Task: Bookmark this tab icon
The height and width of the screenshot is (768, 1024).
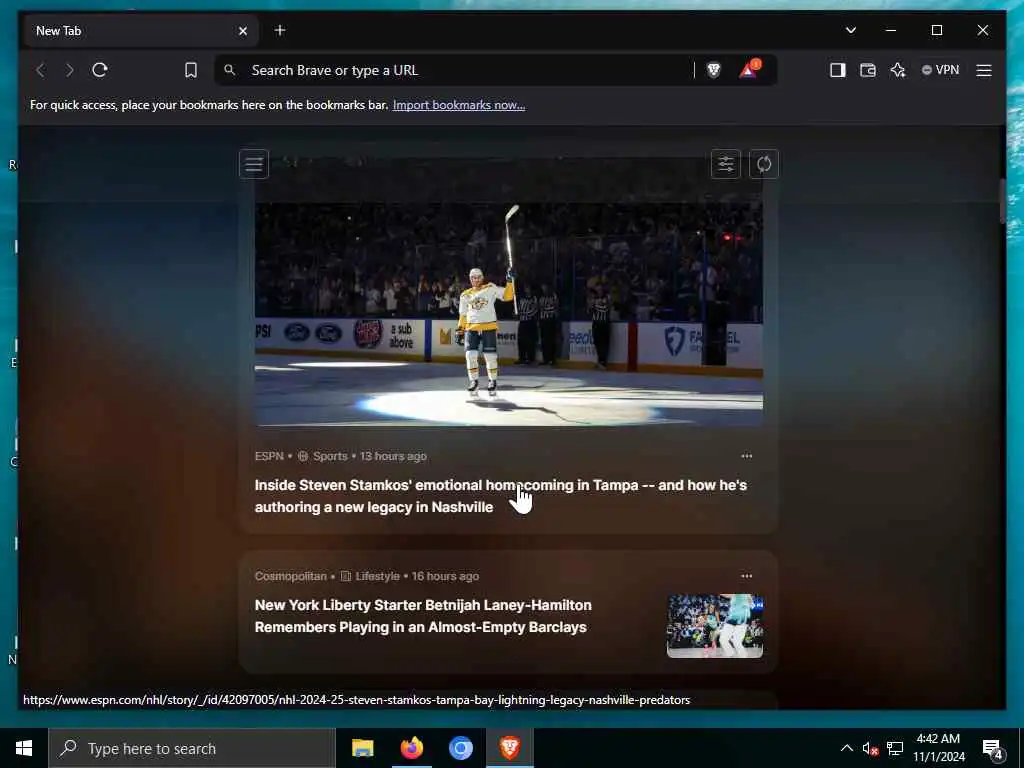Action: coord(191,70)
